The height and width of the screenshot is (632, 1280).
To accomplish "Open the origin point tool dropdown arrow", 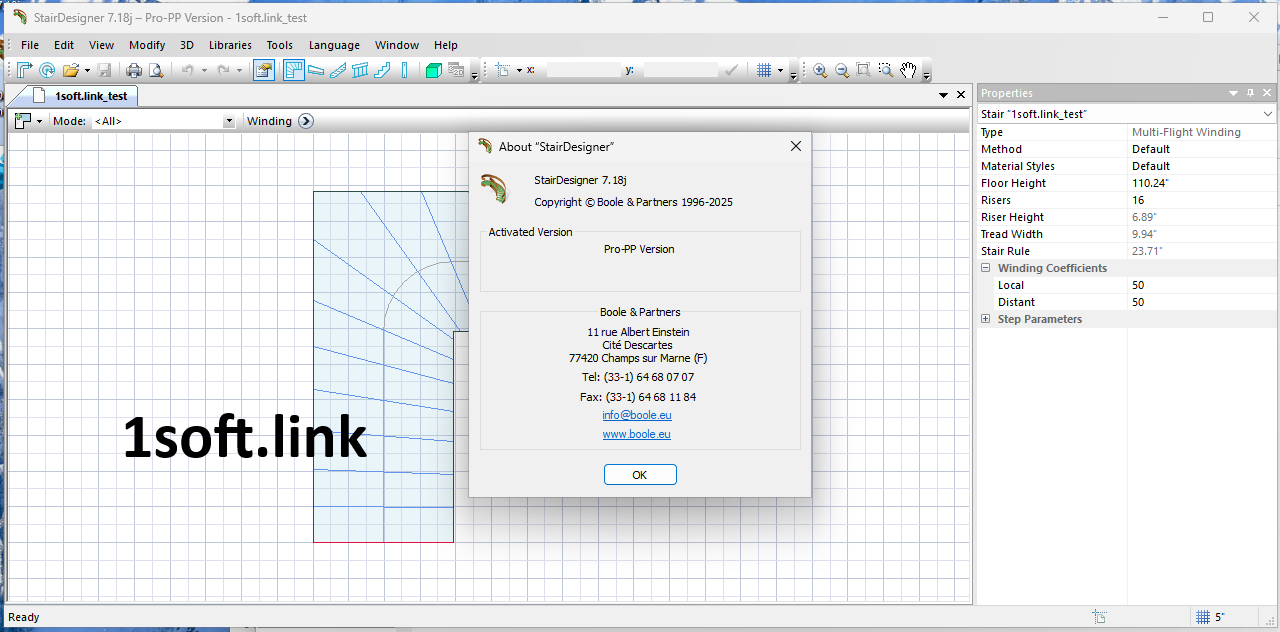I will (x=518, y=70).
